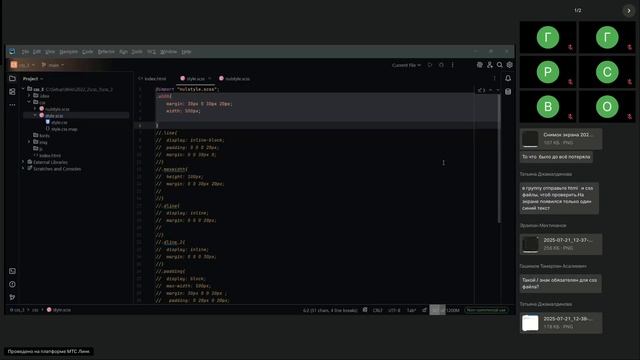The image size is (640, 360).
Task: Open the toolbar More Actions menu next to Debug
Action: (x=452, y=65)
